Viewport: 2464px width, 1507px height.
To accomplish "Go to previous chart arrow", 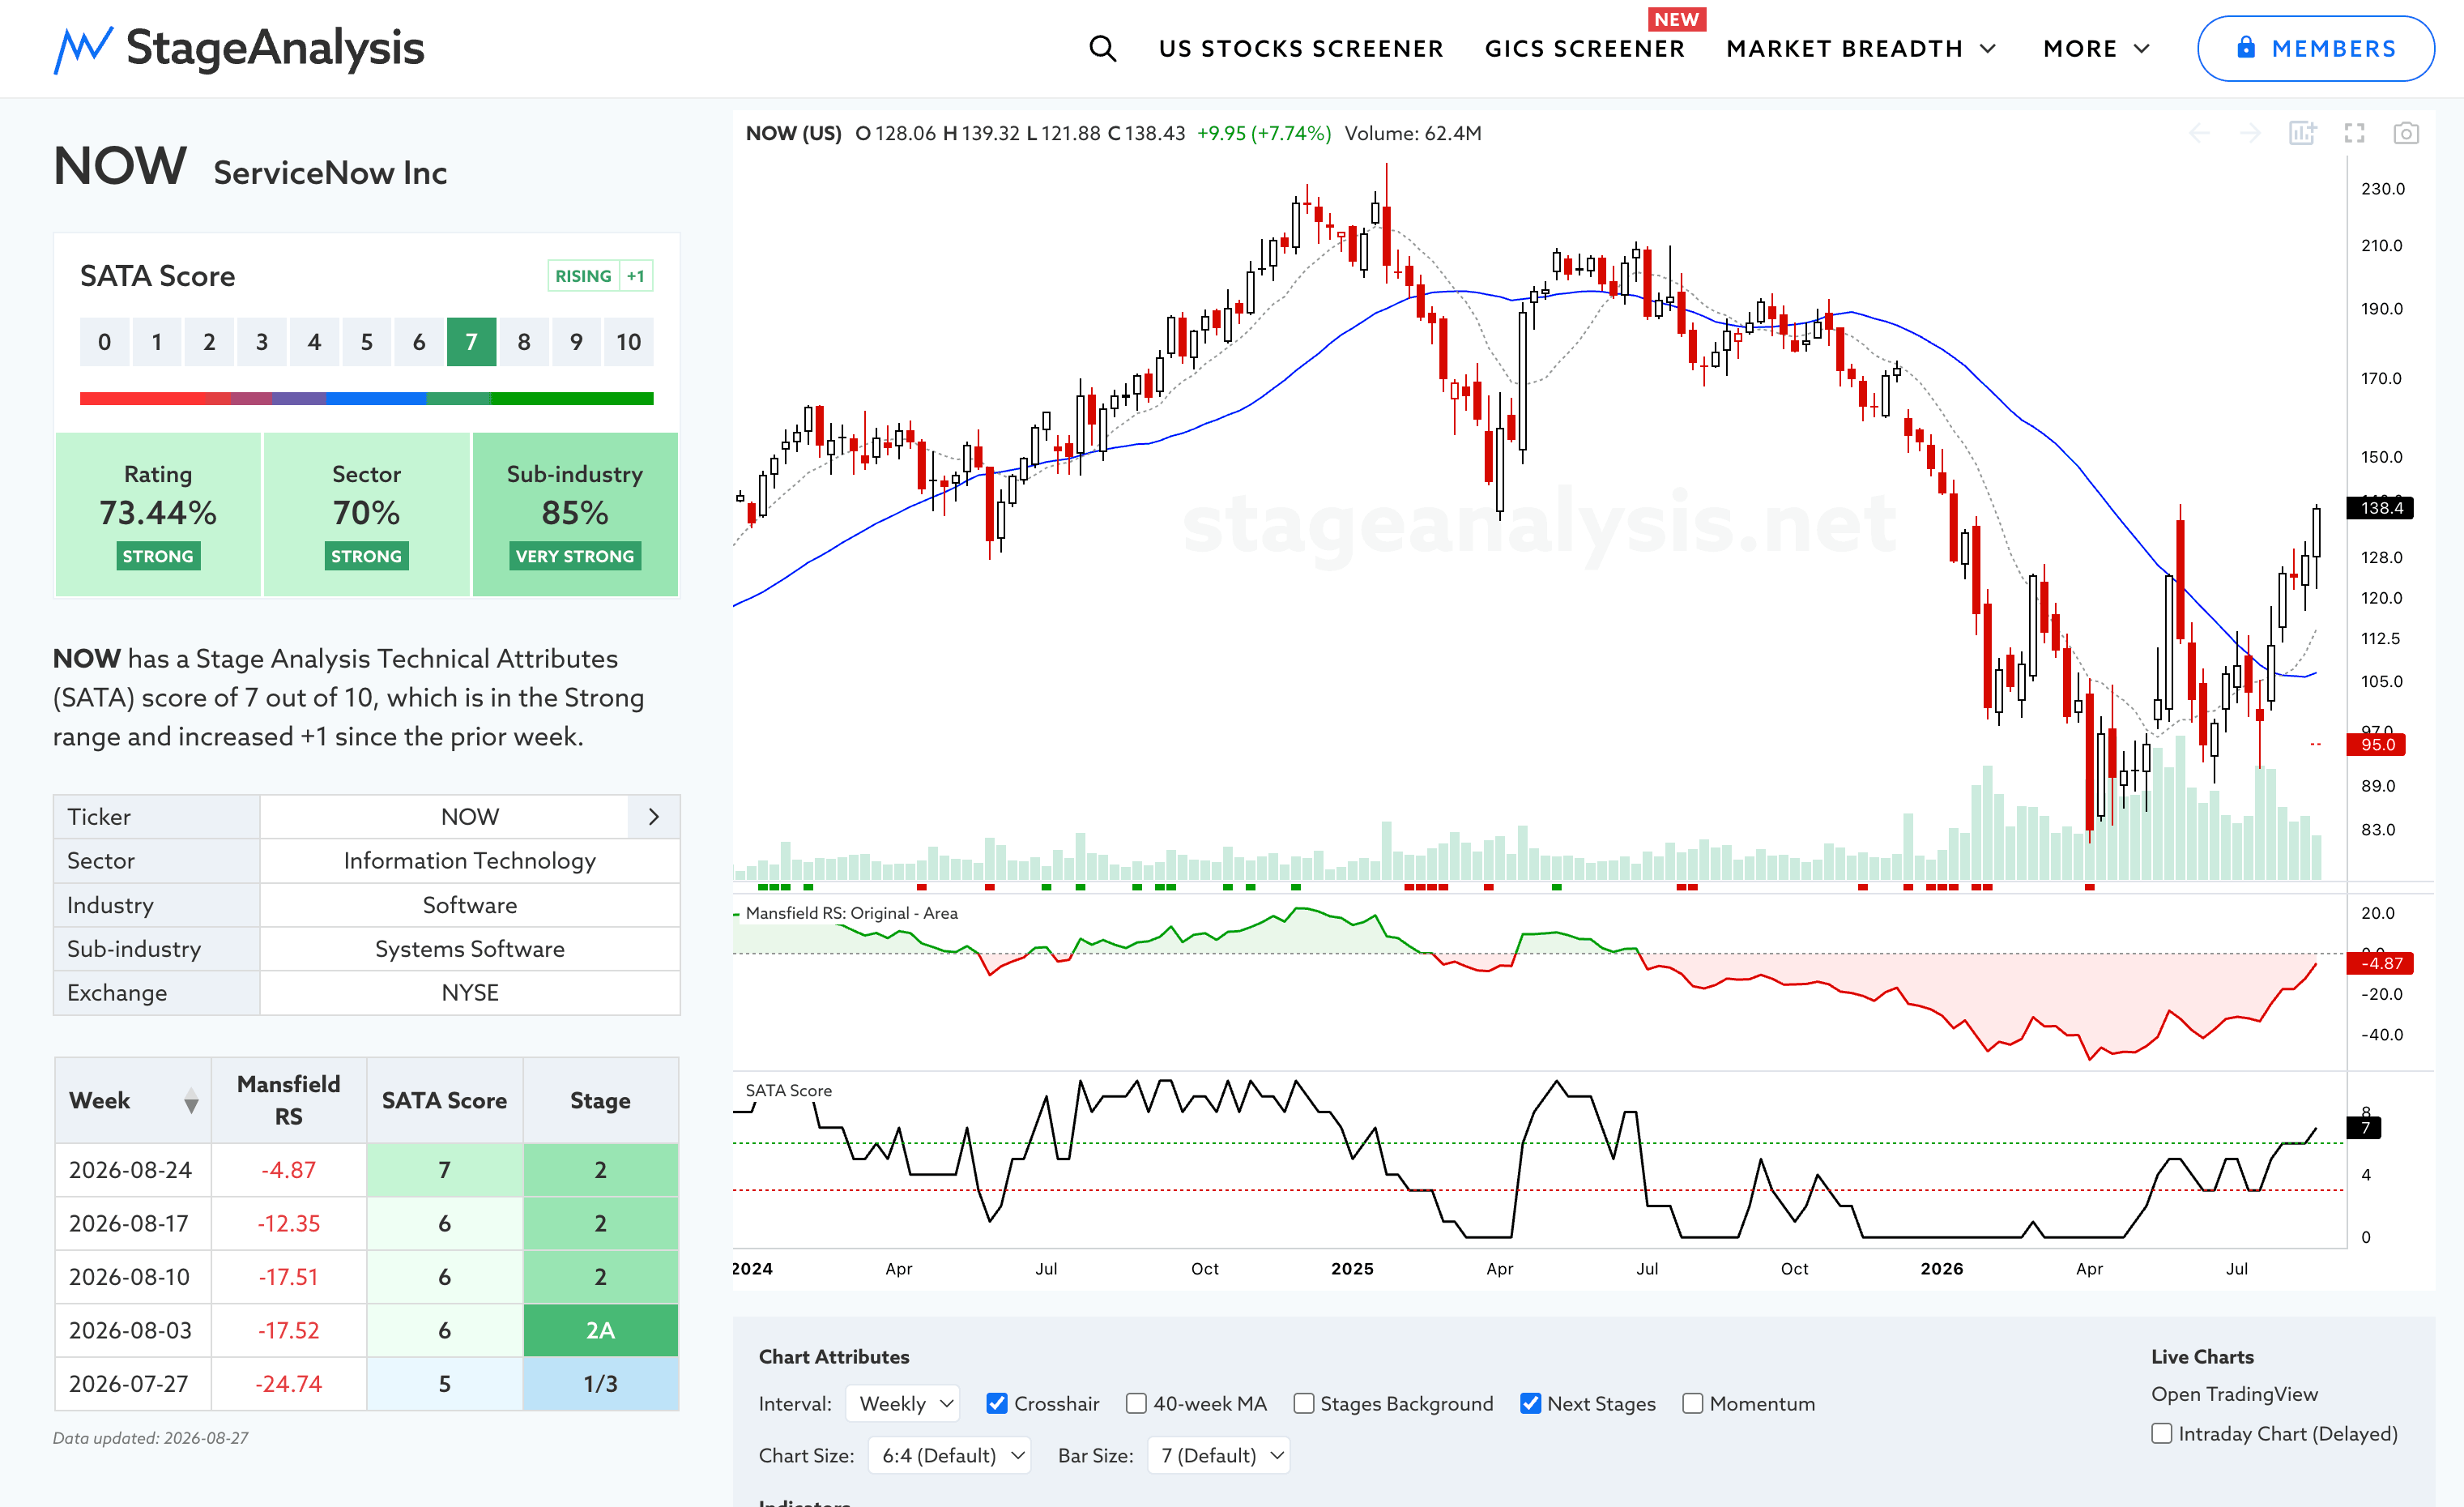I will coord(2200,133).
